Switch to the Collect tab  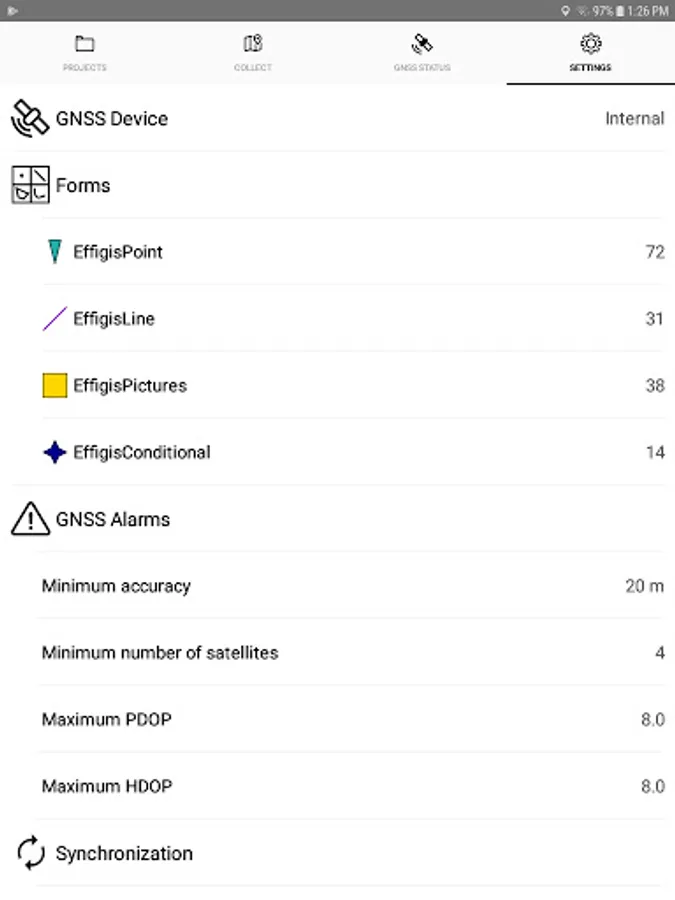click(253, 53)
